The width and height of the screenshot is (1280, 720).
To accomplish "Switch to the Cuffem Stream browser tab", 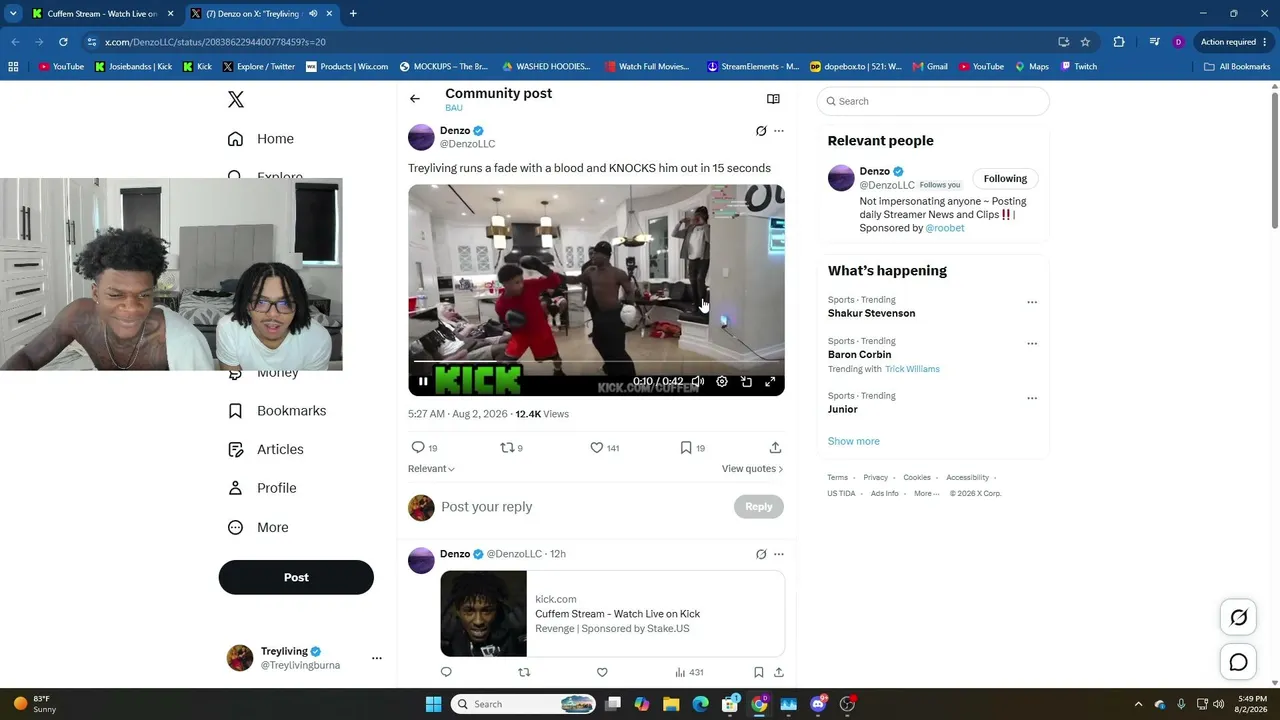I will (x=103, y=14).
